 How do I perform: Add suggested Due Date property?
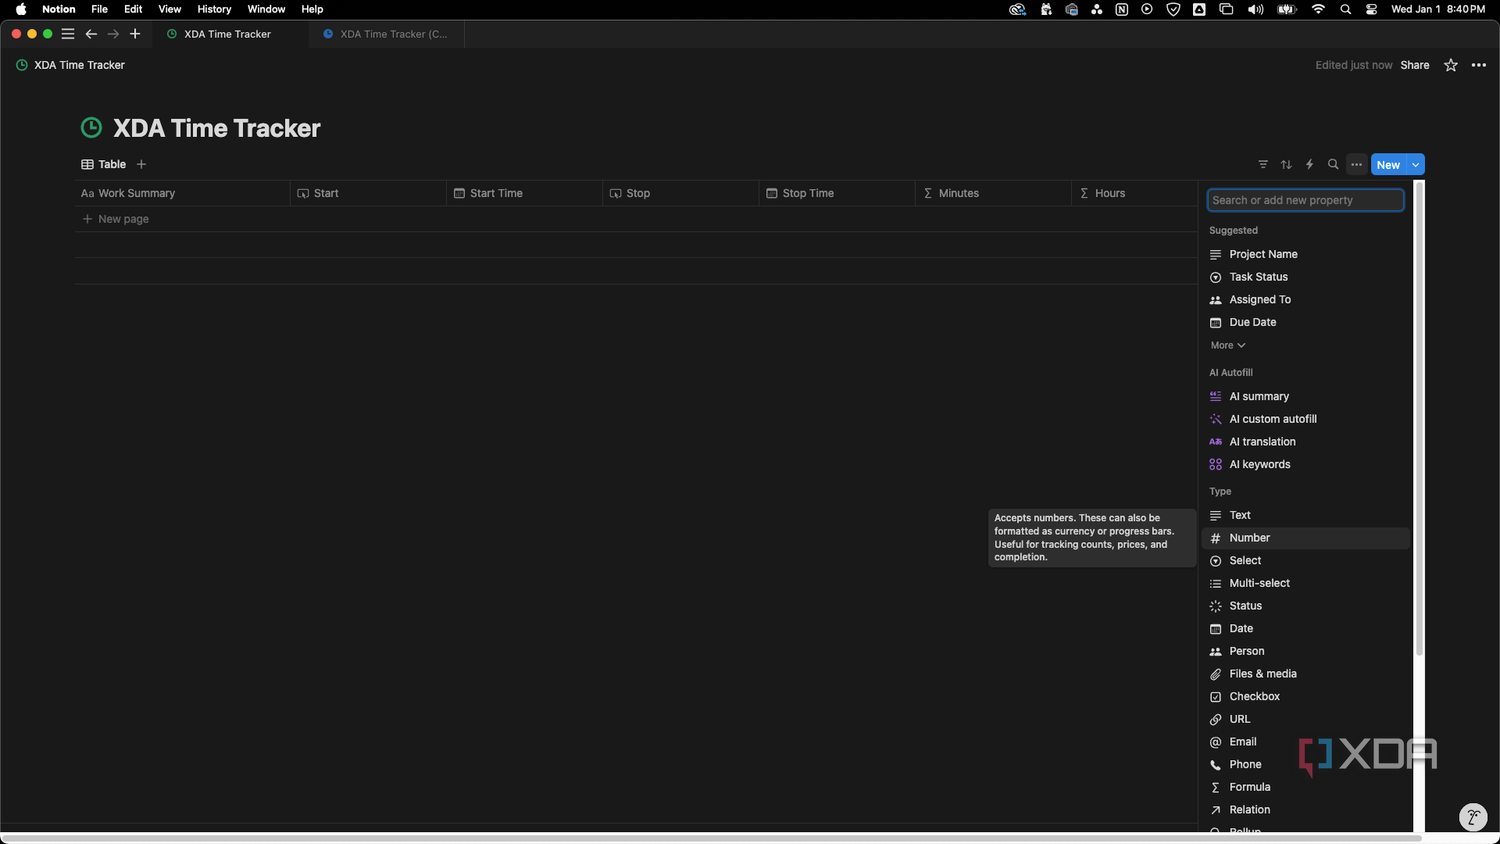(x=1305, y=322)
